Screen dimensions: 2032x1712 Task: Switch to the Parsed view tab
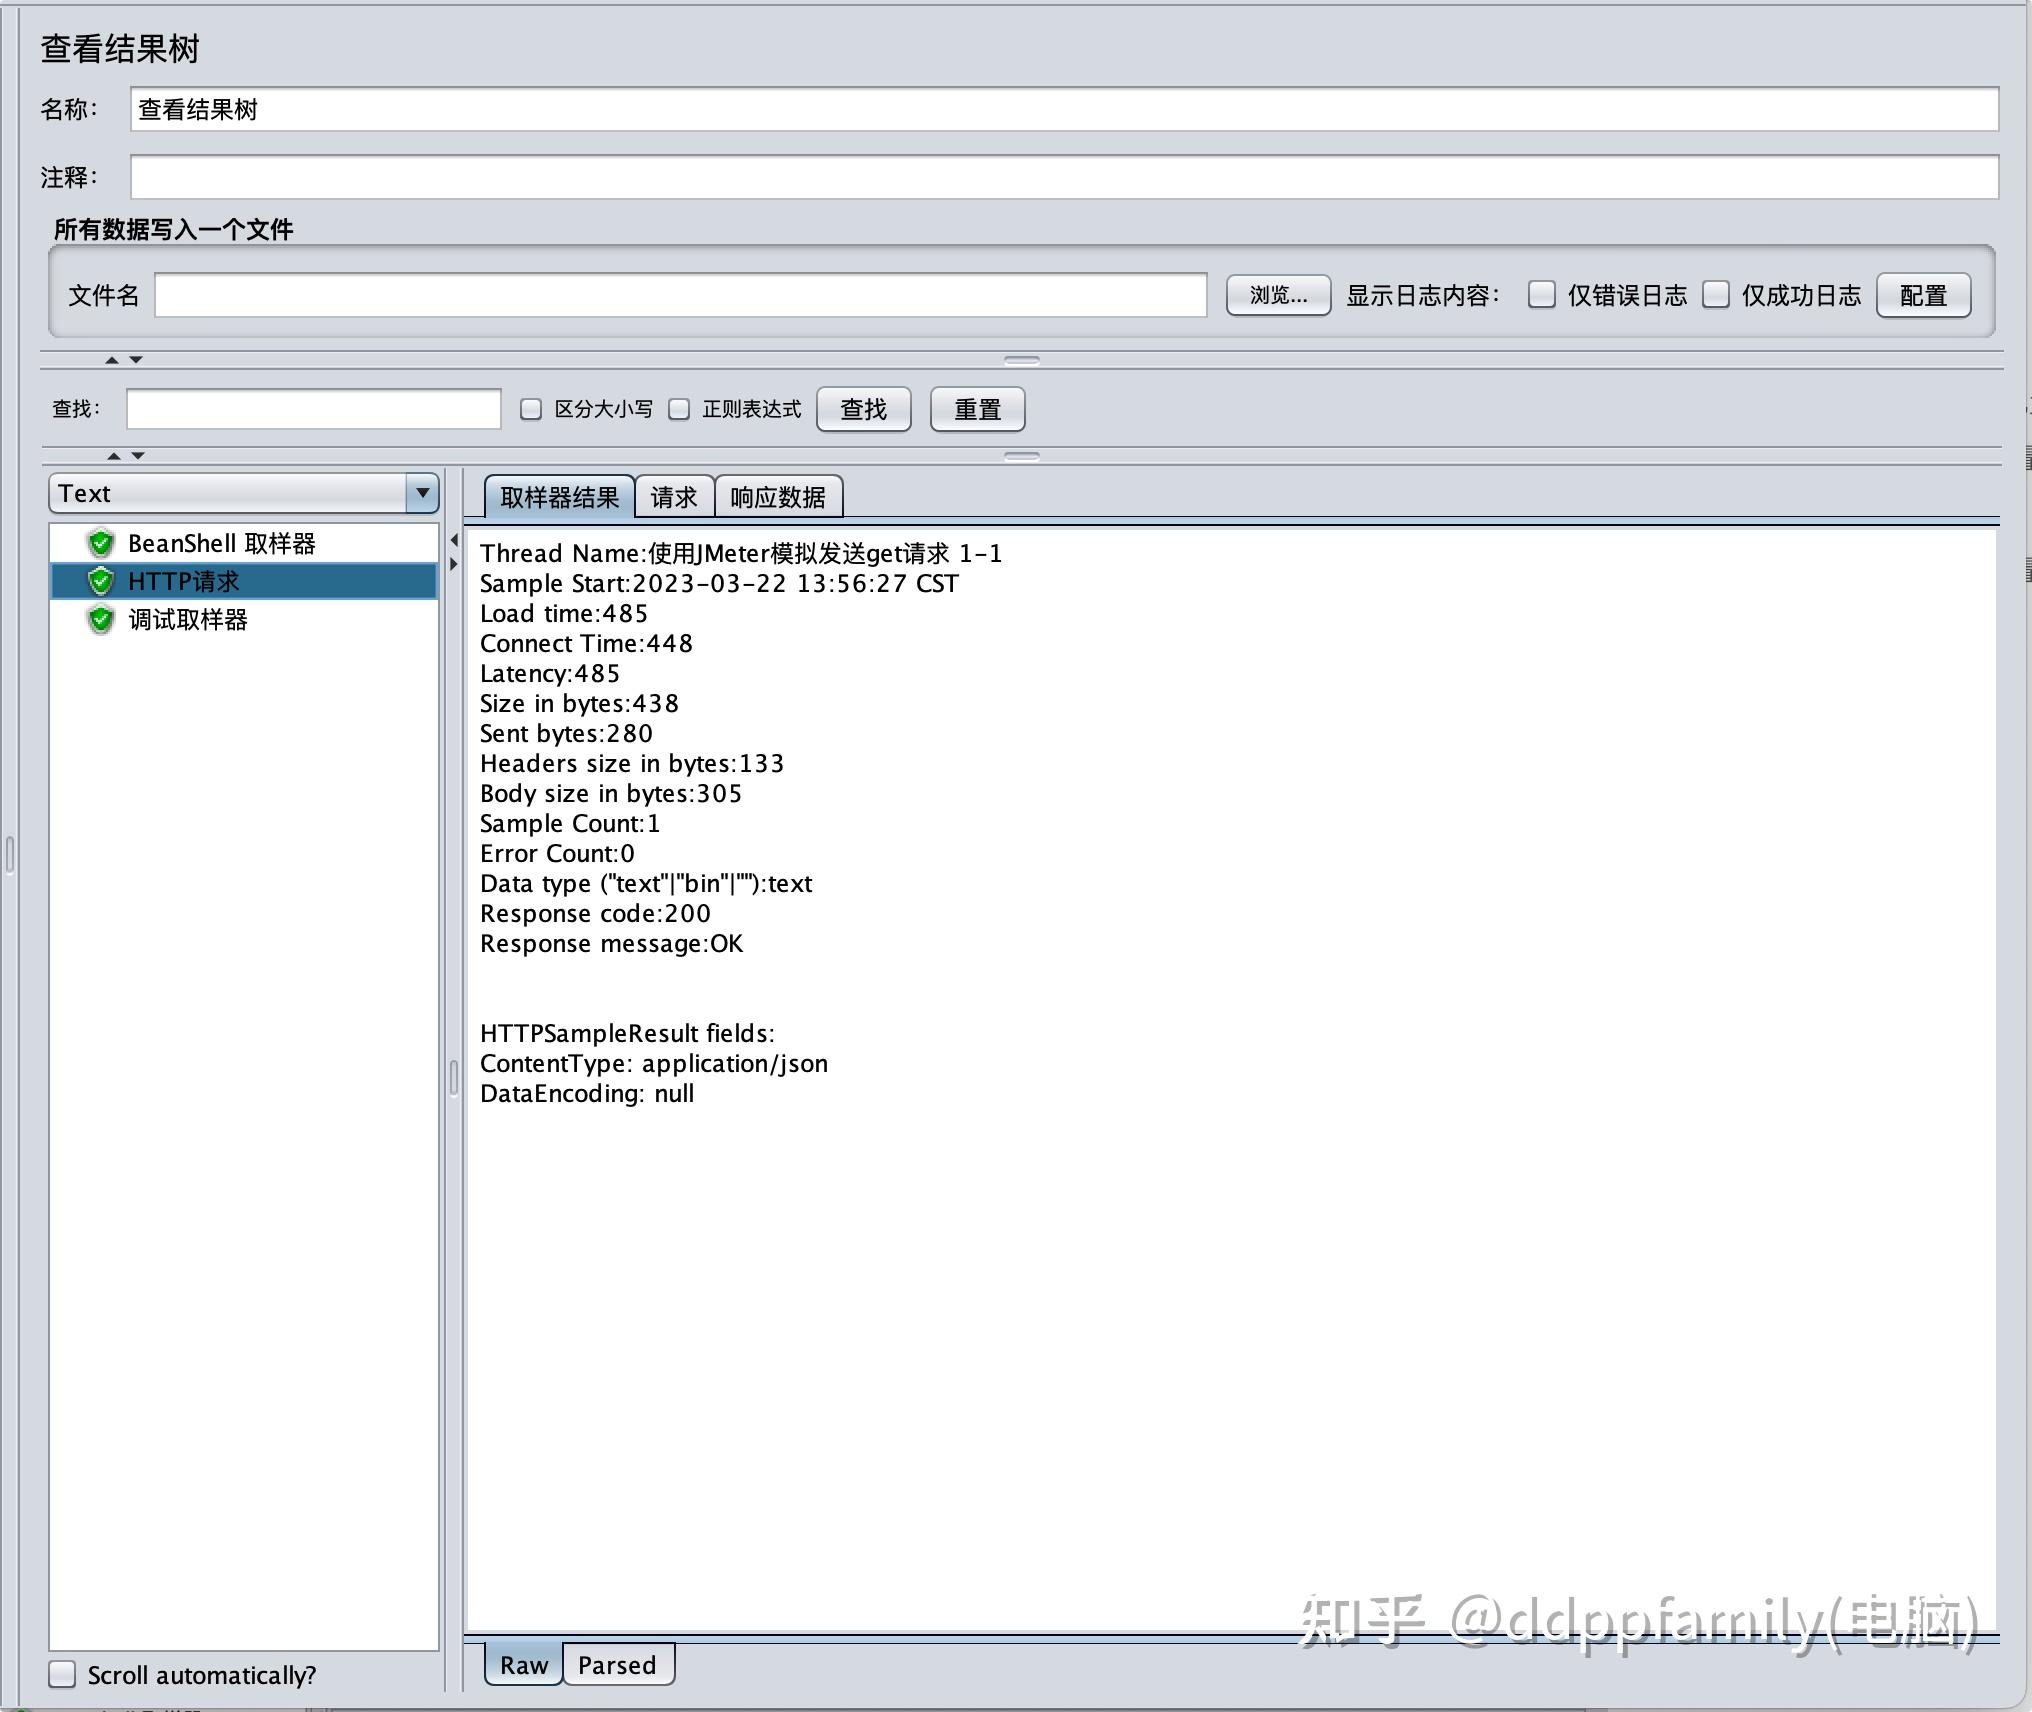point(618,1665)
